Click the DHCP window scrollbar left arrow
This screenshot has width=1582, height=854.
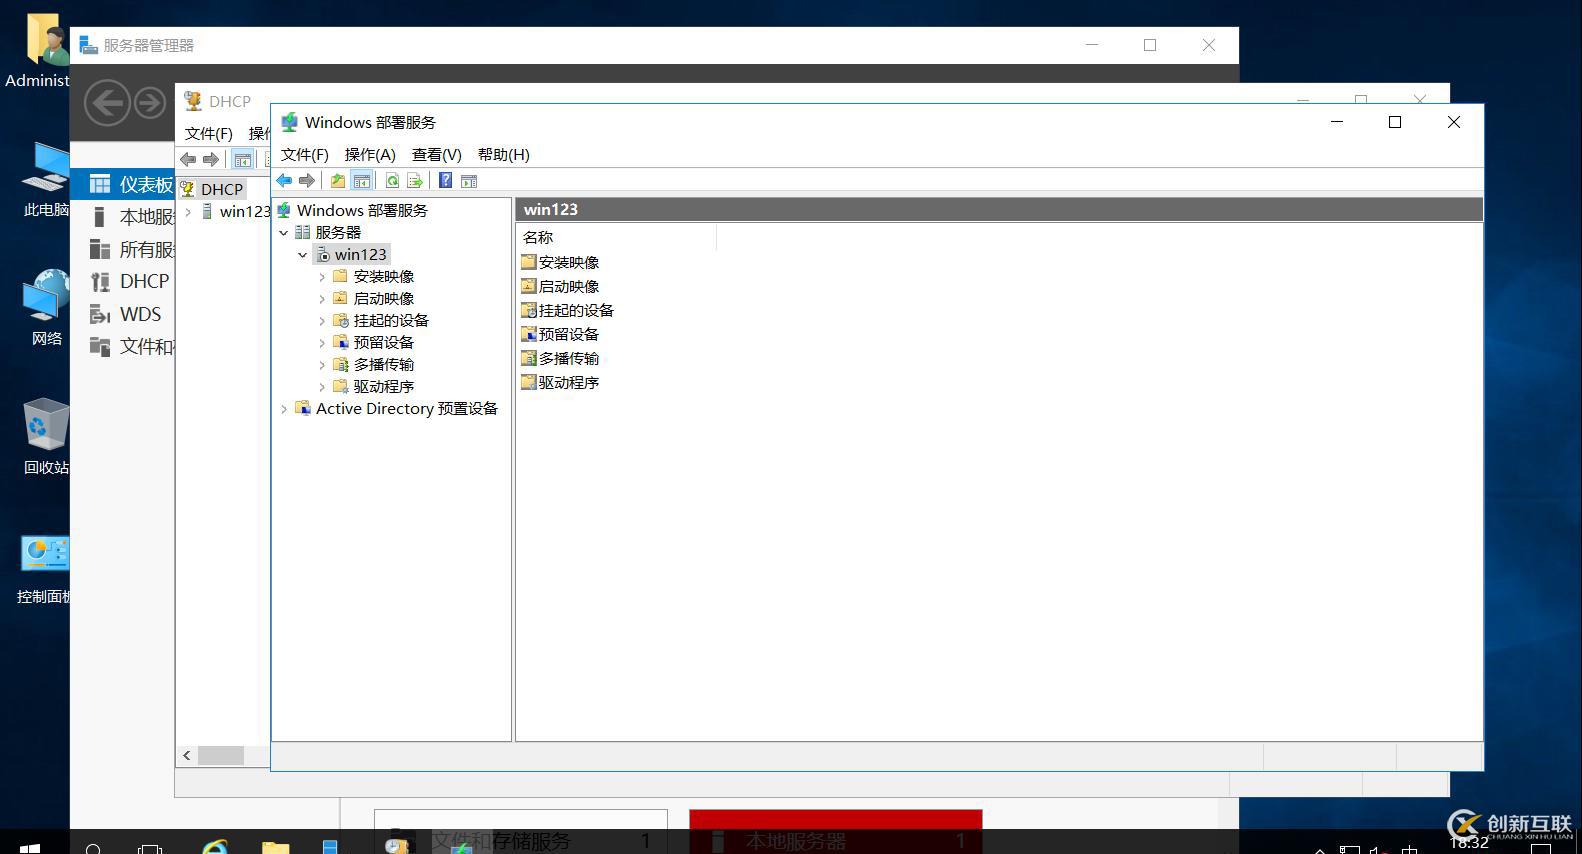tap(187, 756)
